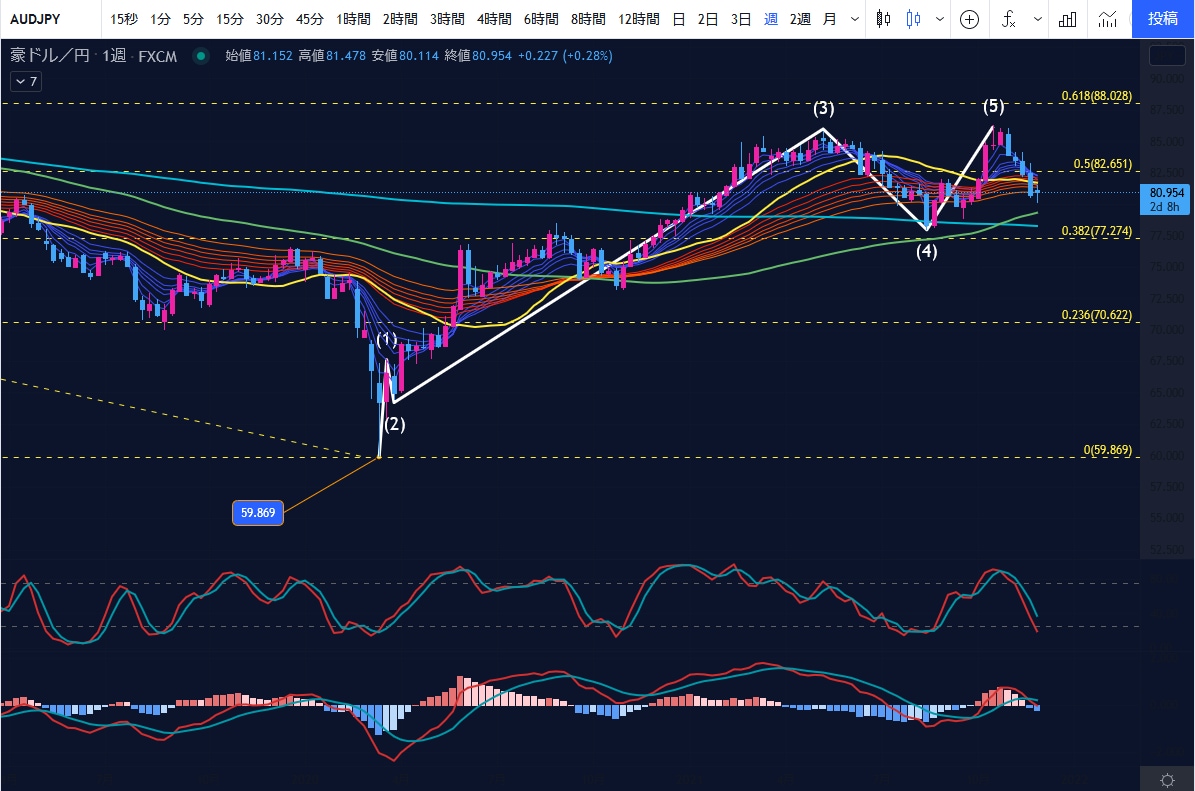Click the current price label 80.954
The width and height of the screenshot is (1195, 791).
(1167, 193)
